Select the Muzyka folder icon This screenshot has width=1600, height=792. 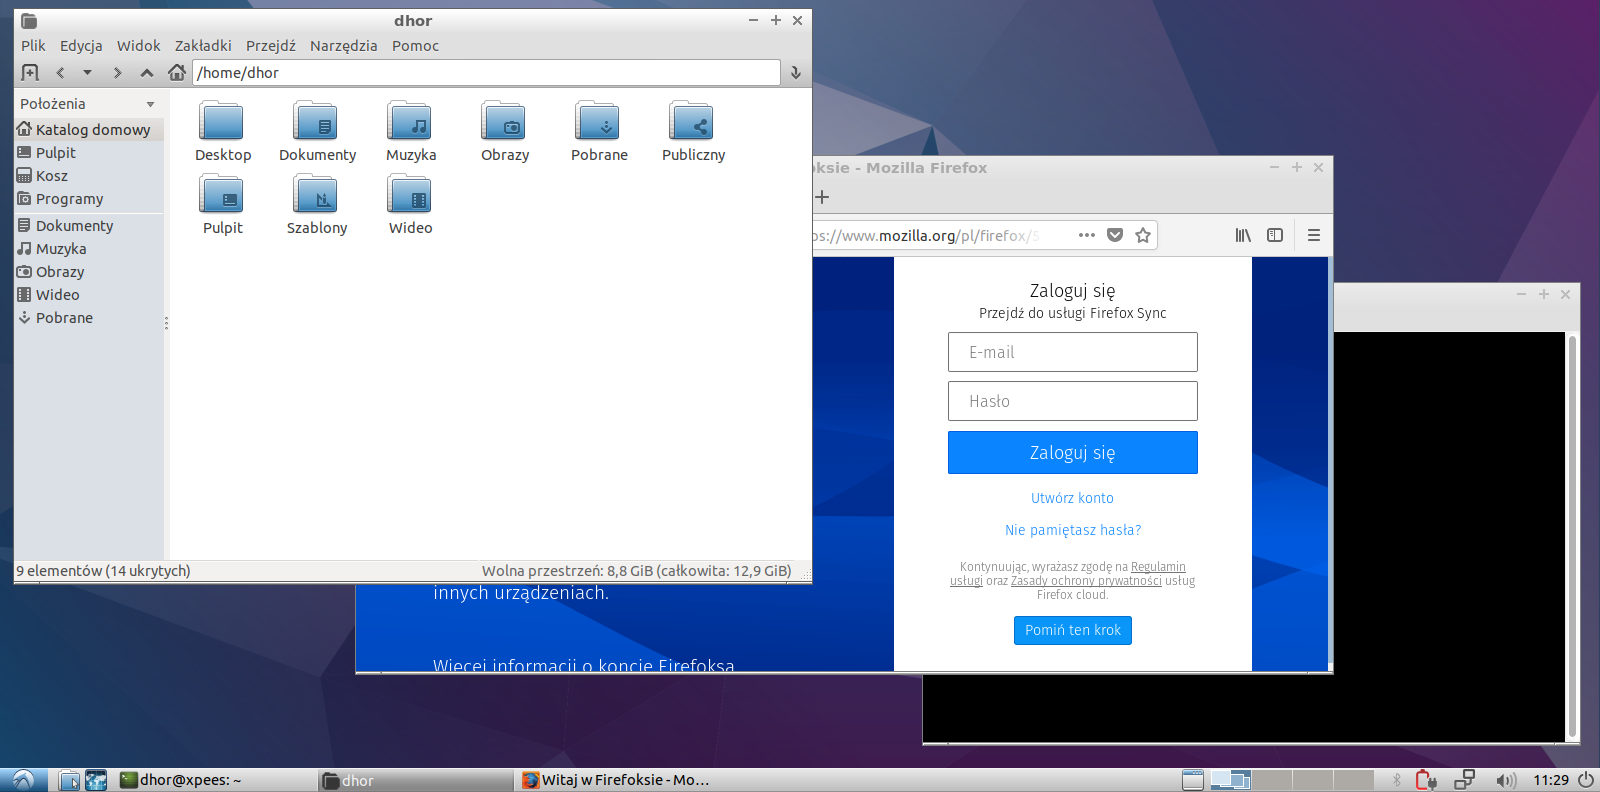[410, 121]
